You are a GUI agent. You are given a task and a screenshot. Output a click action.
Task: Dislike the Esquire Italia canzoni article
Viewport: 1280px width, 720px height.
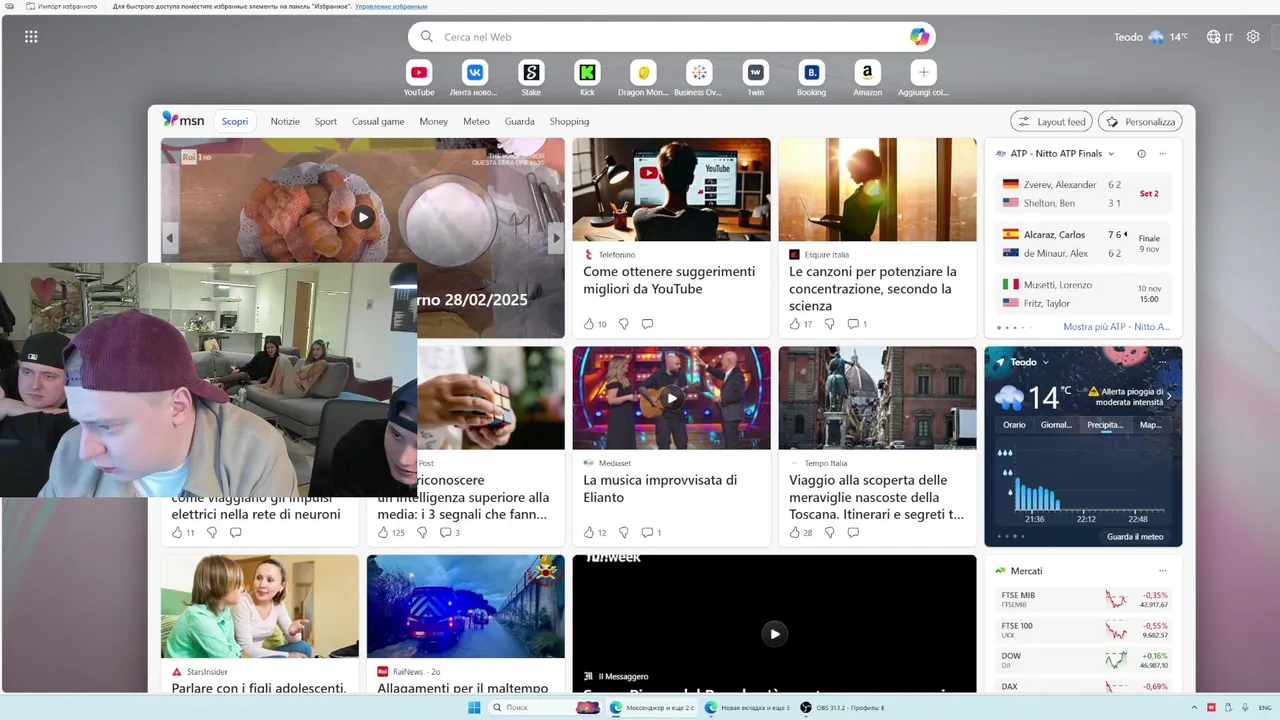point(830,324)
